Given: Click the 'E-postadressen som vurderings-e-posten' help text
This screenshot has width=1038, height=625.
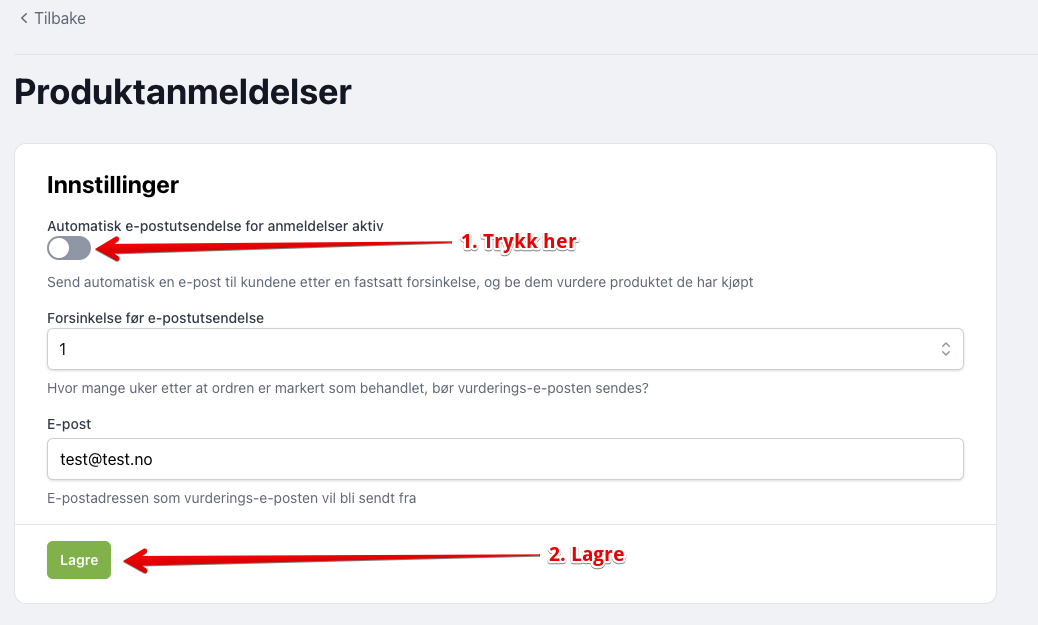Looking at the screenshot, I should tap(232, 498).
